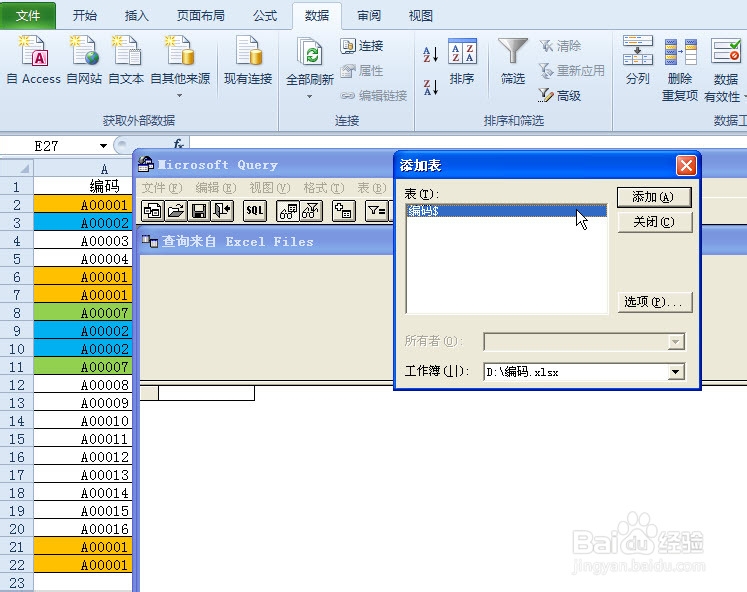
Task: Click the Open Query folder icon
Action: [176, 211]
